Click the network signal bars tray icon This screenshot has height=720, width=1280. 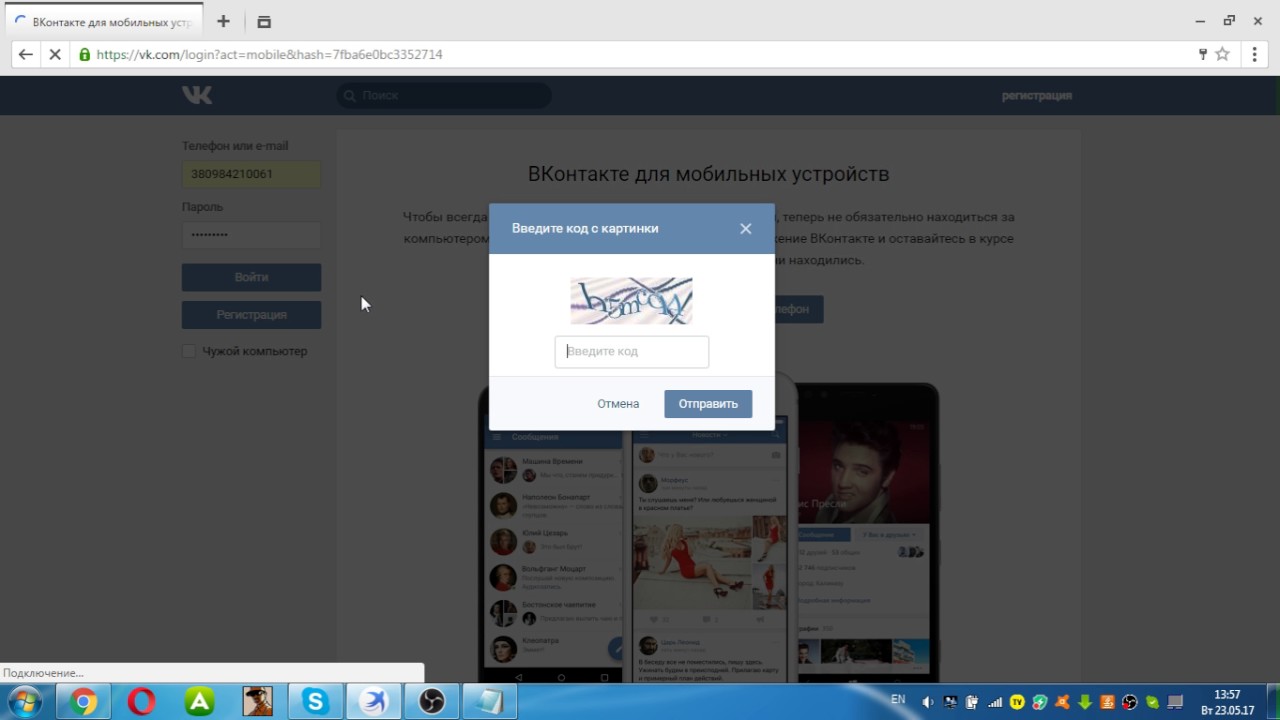coord(995,702)
